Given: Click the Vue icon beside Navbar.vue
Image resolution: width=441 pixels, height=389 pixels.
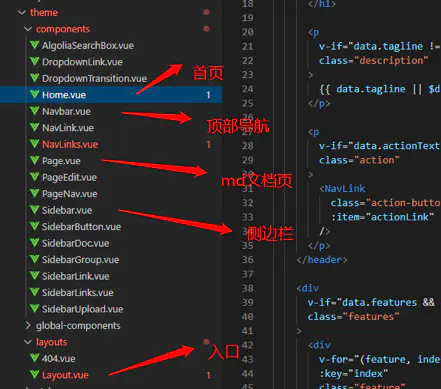Looking at the screenshot, I should click(x=34, y=111).
